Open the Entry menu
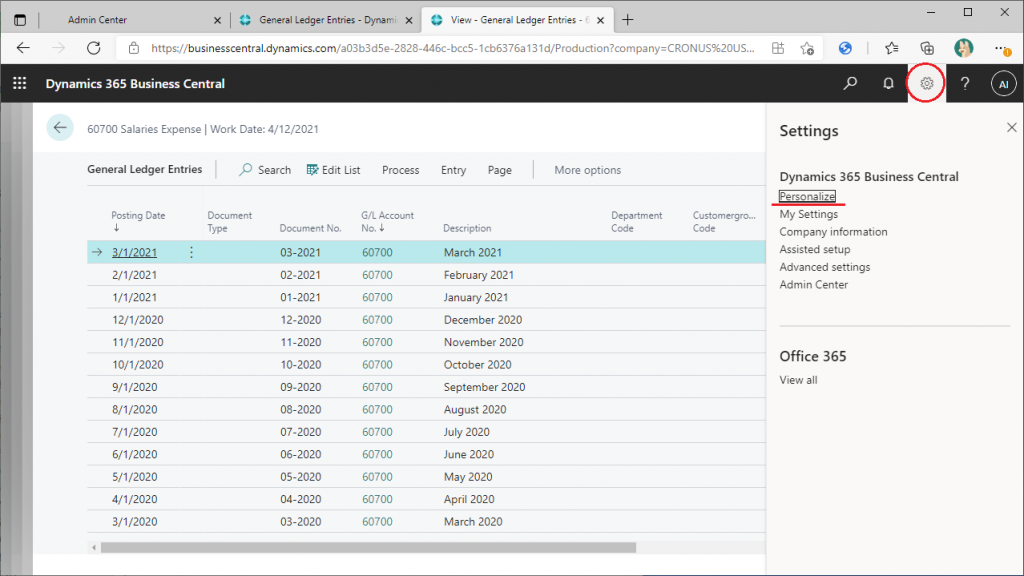 [453, 170]
